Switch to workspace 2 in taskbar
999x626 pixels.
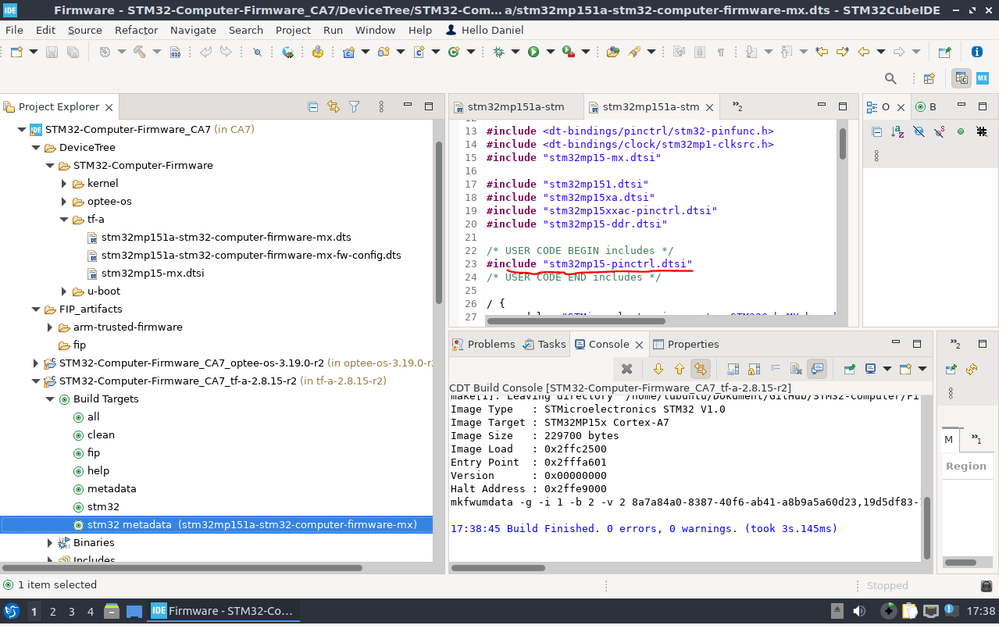pos(53,611)
